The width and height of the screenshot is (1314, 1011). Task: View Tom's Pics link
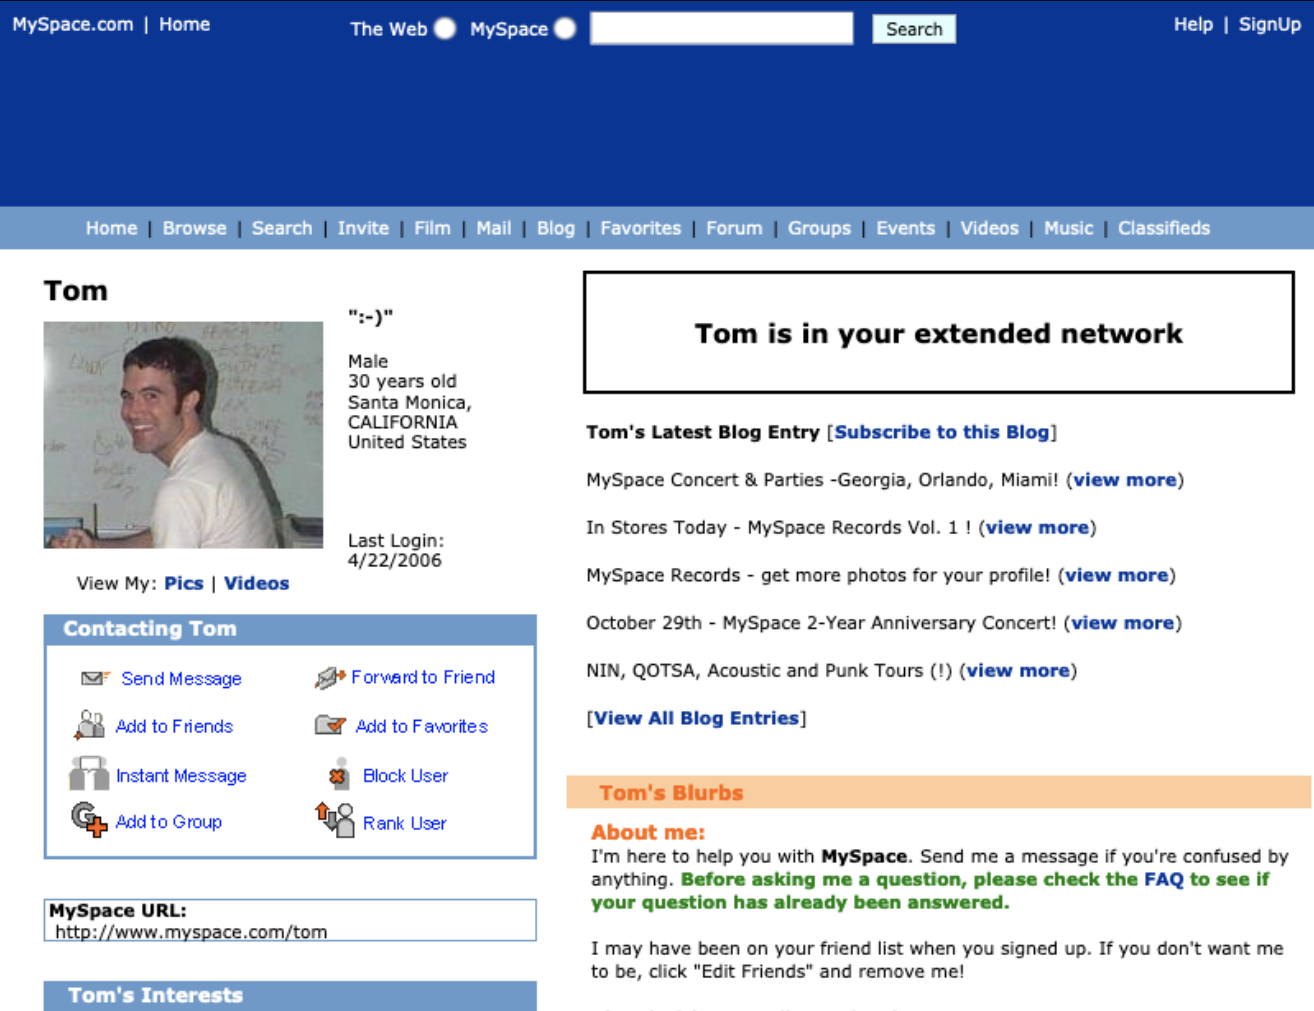pos(184,583)
